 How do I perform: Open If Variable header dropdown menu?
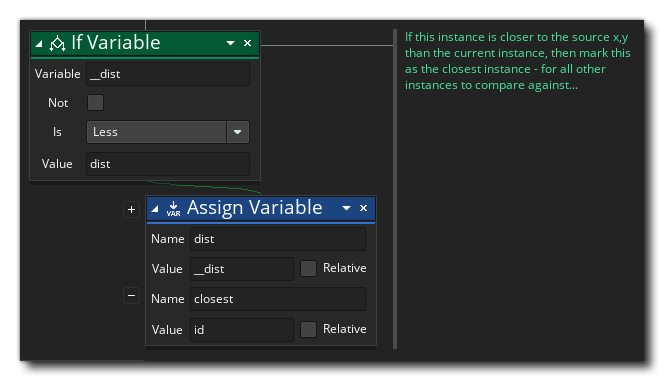[x=230, y=43]
